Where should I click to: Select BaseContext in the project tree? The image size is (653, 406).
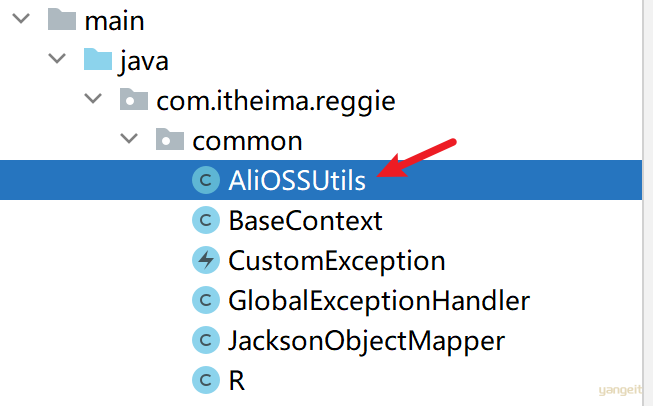click(305, 221)
